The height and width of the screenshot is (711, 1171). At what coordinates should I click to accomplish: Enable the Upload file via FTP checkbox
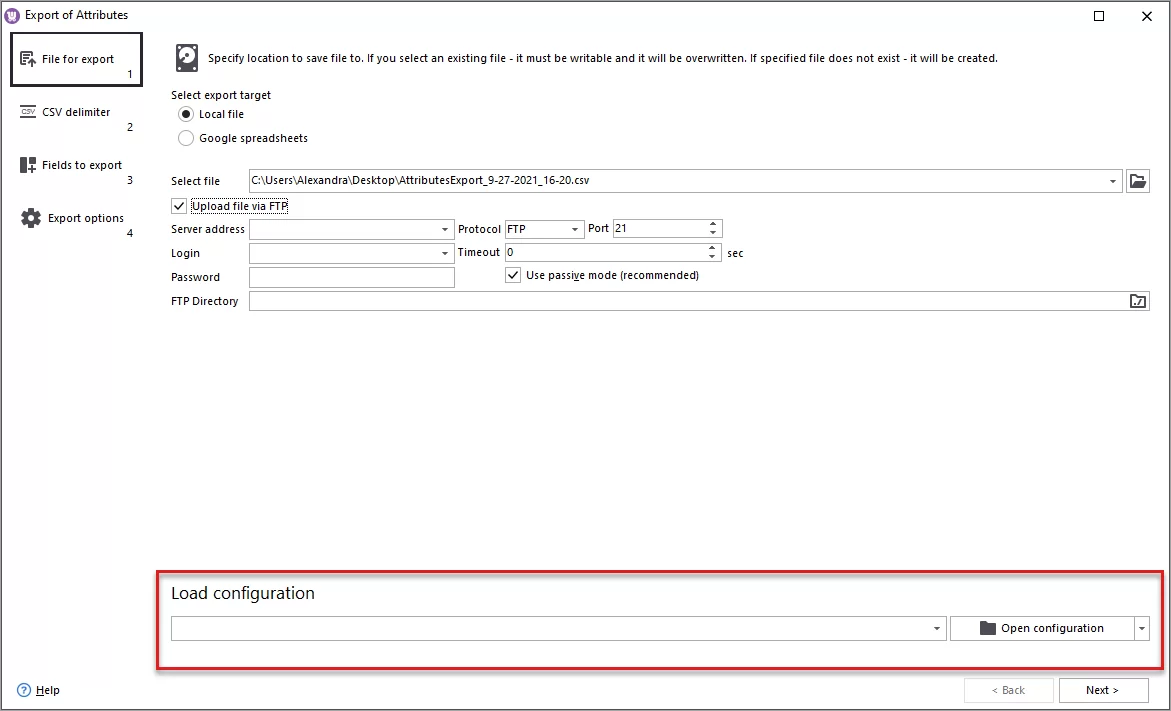pyautogui.click(x=178, y=205)
